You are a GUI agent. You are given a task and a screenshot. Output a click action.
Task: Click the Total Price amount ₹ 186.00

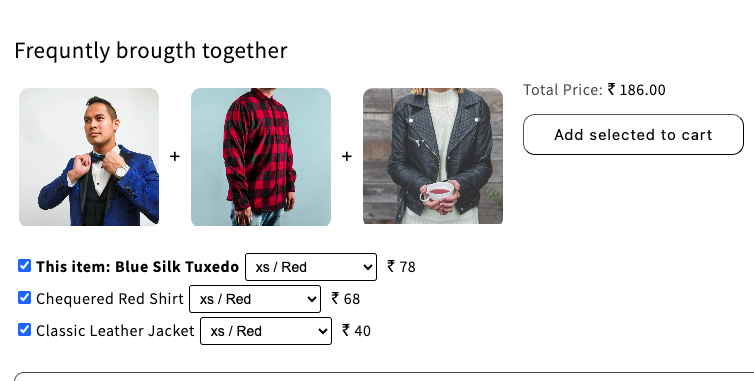637,90
